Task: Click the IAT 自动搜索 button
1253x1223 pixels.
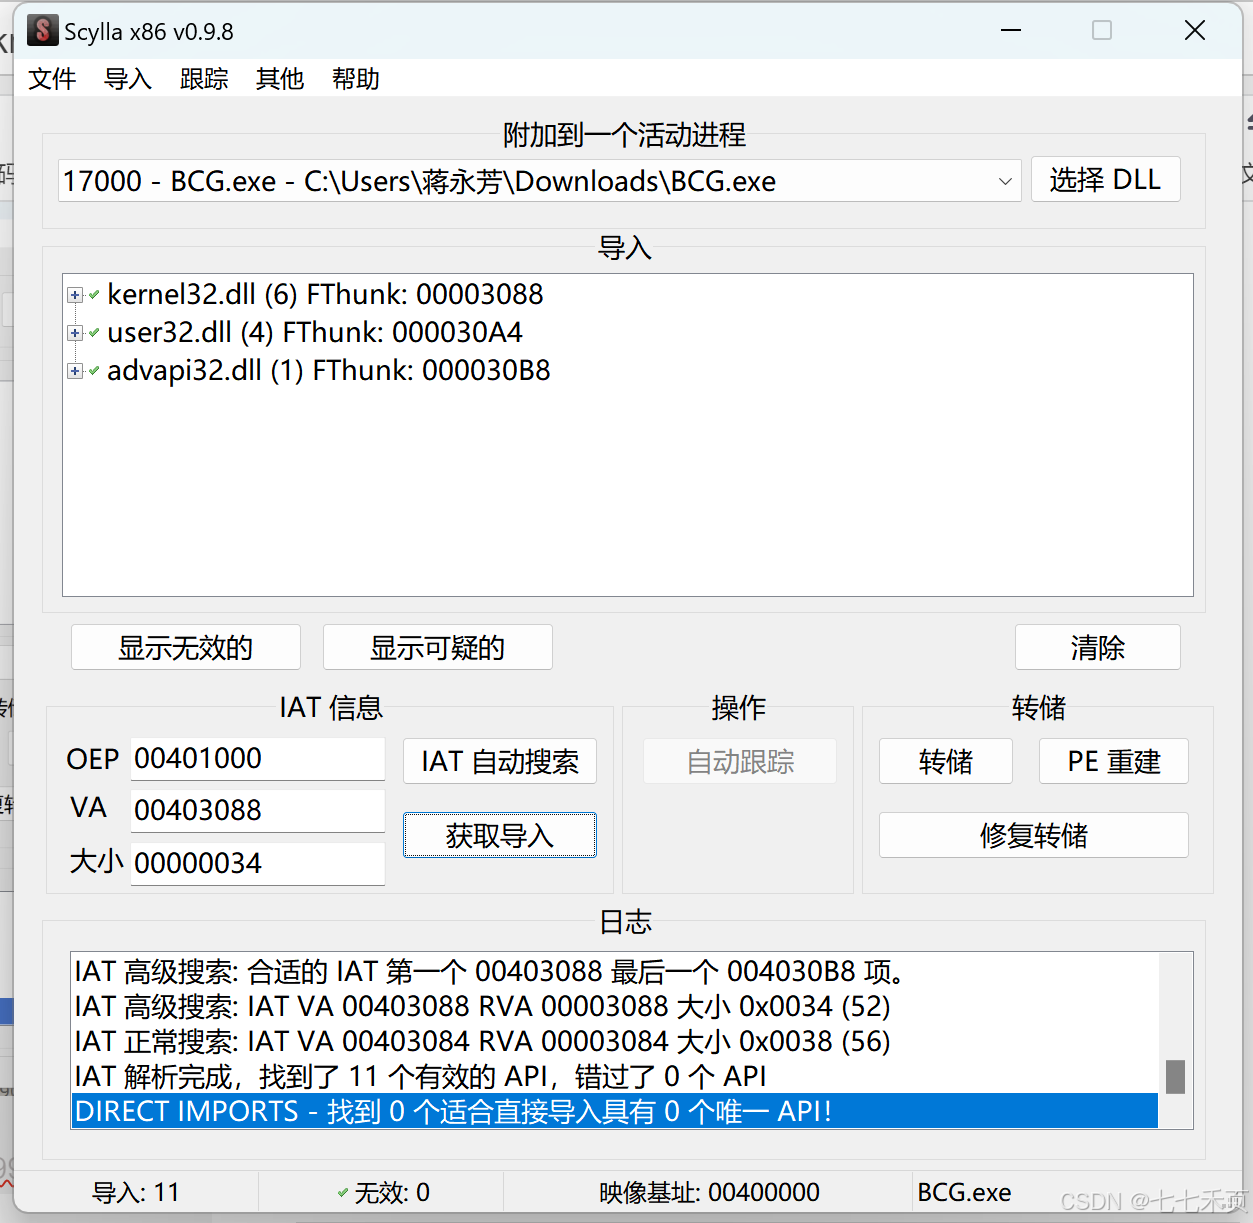Action: pyautogui.click(x=500, y=762)
